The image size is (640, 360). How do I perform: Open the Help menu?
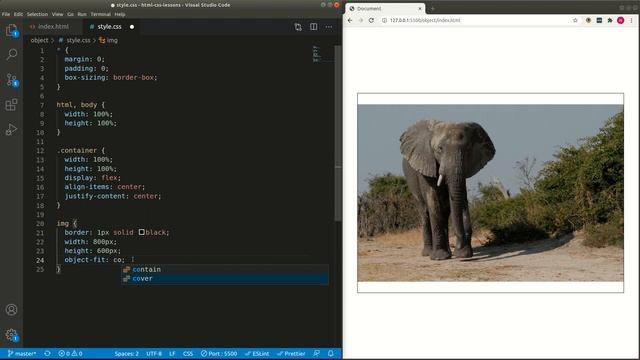120,14
